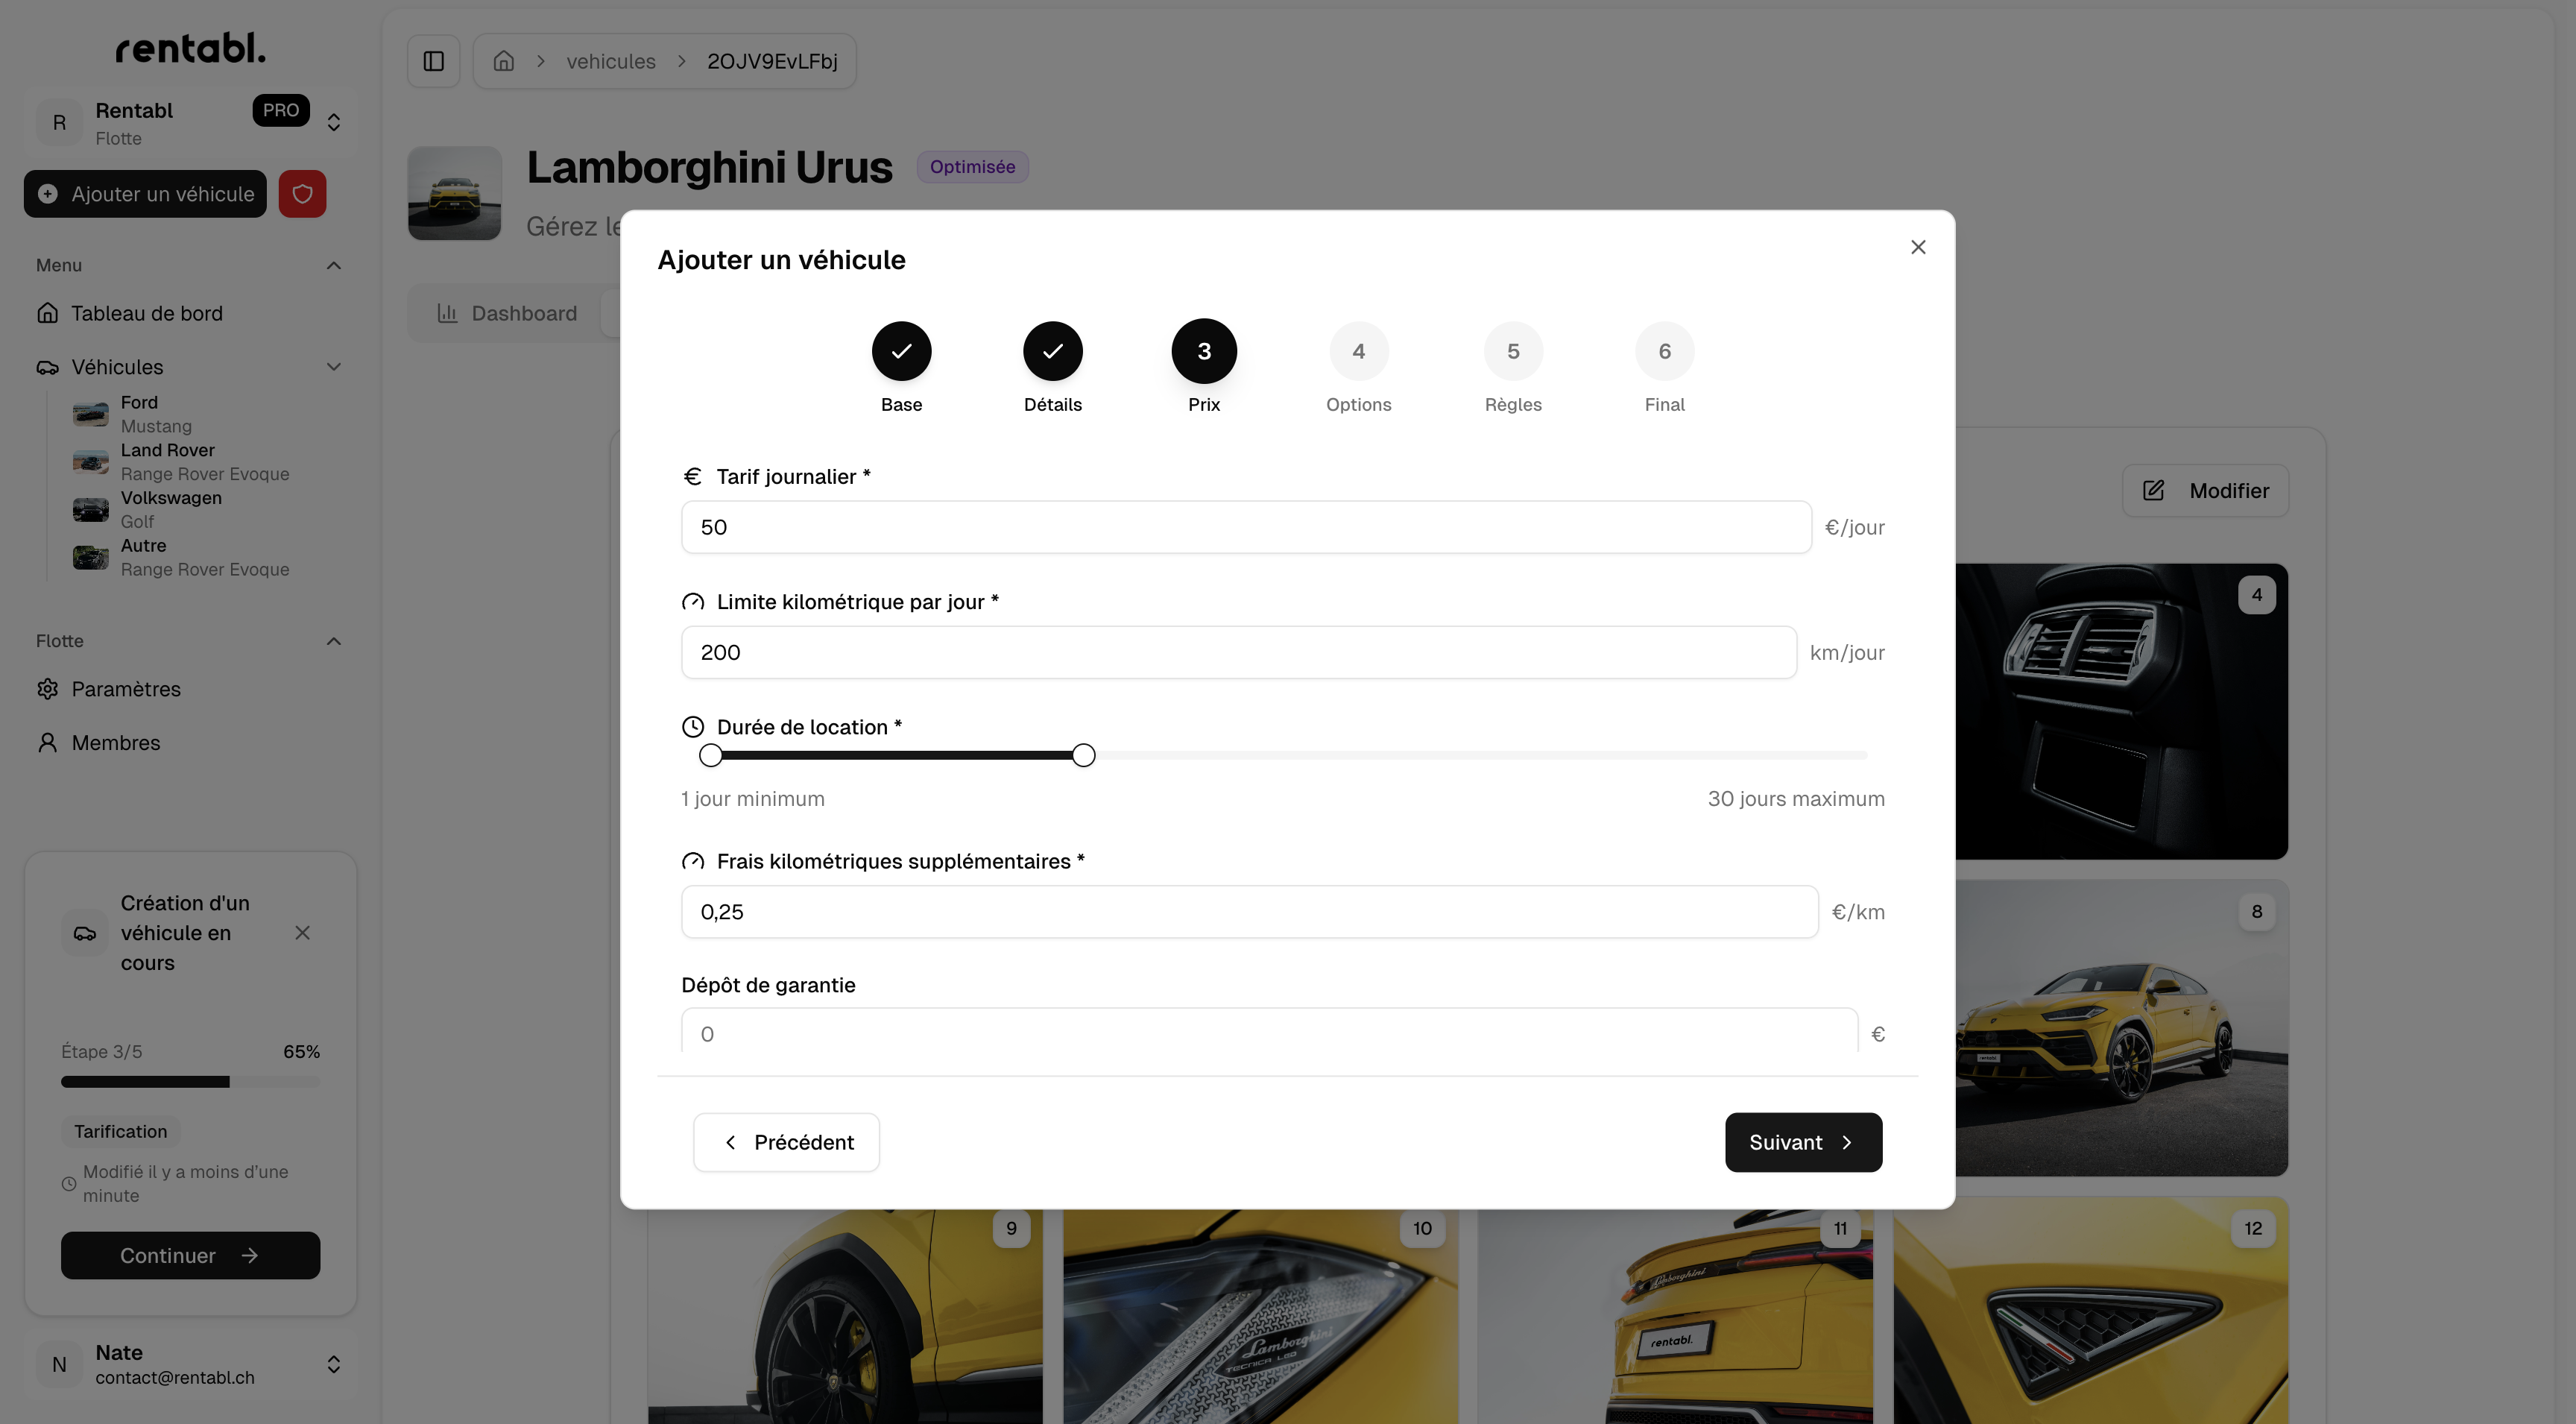2576x1424 pixels.
Task: Click the euro icon beside Tarif journalier
Action: click(692, 476)
